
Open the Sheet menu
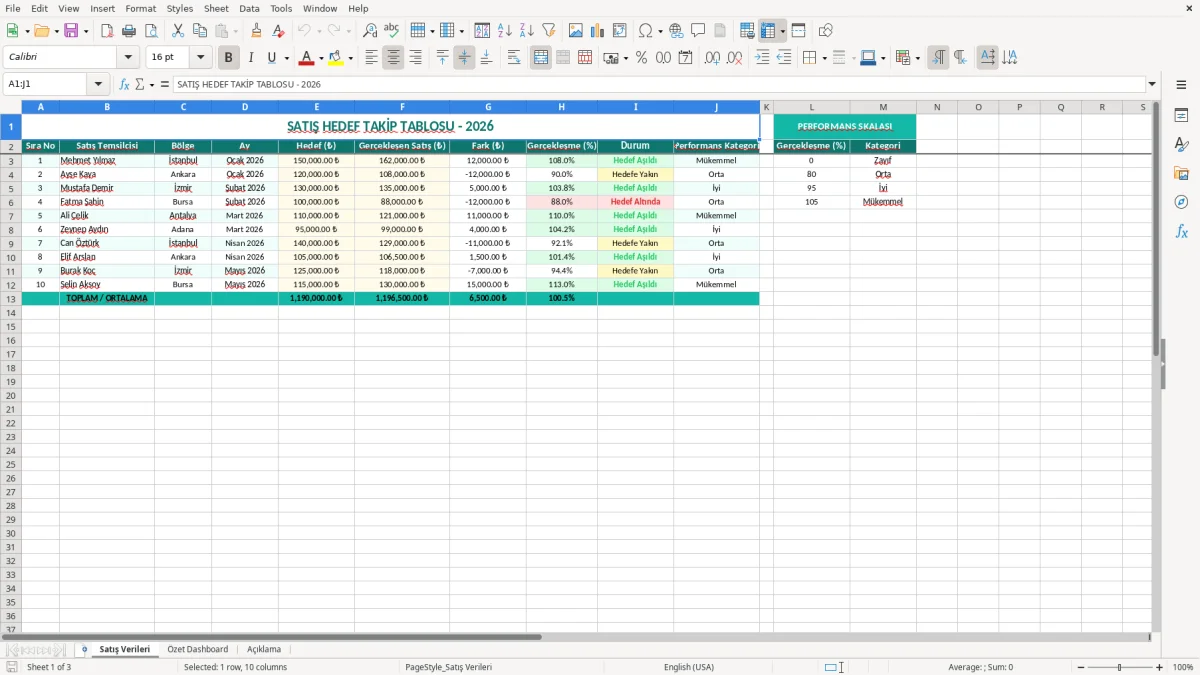click(x=216, y=8)
